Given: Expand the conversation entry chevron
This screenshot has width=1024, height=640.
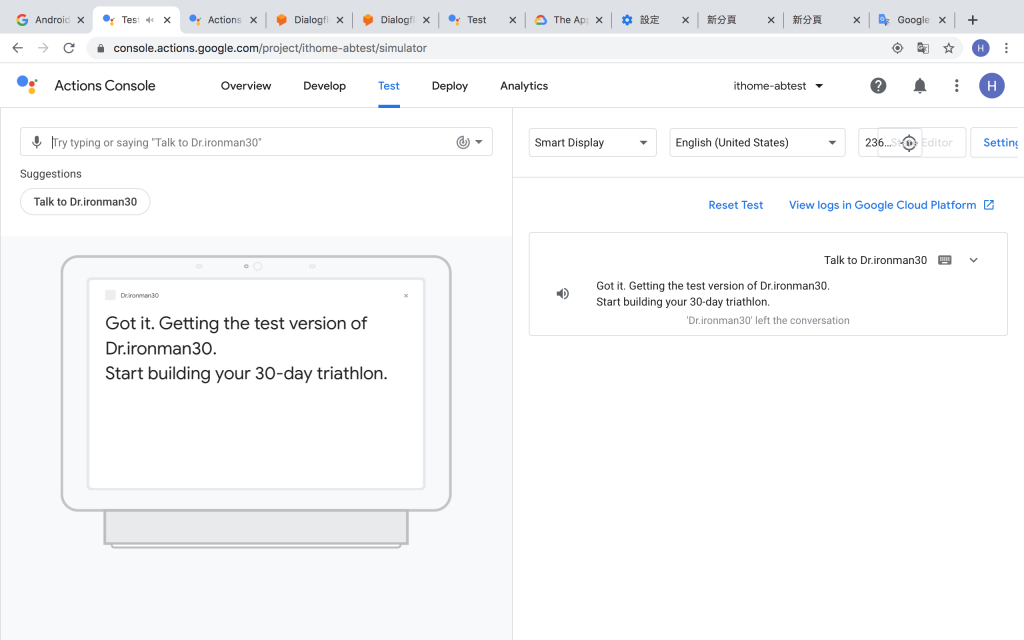Looking at the screenshot, I should (x=973, y=260).
